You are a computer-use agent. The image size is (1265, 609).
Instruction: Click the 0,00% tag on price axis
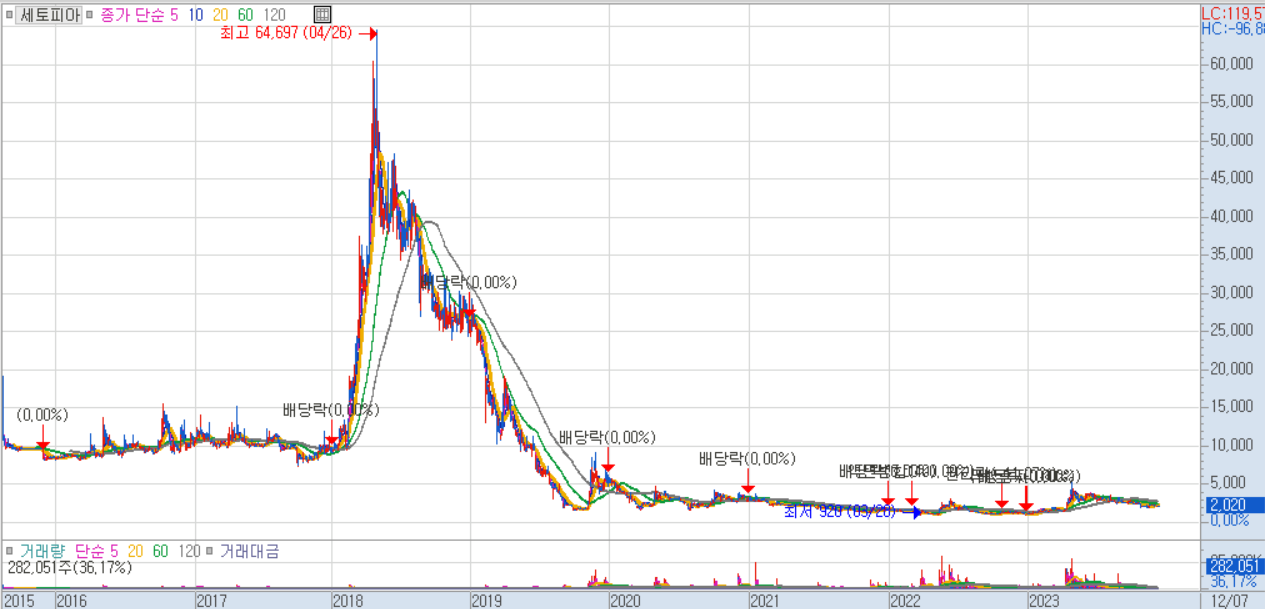(1229, 520)
